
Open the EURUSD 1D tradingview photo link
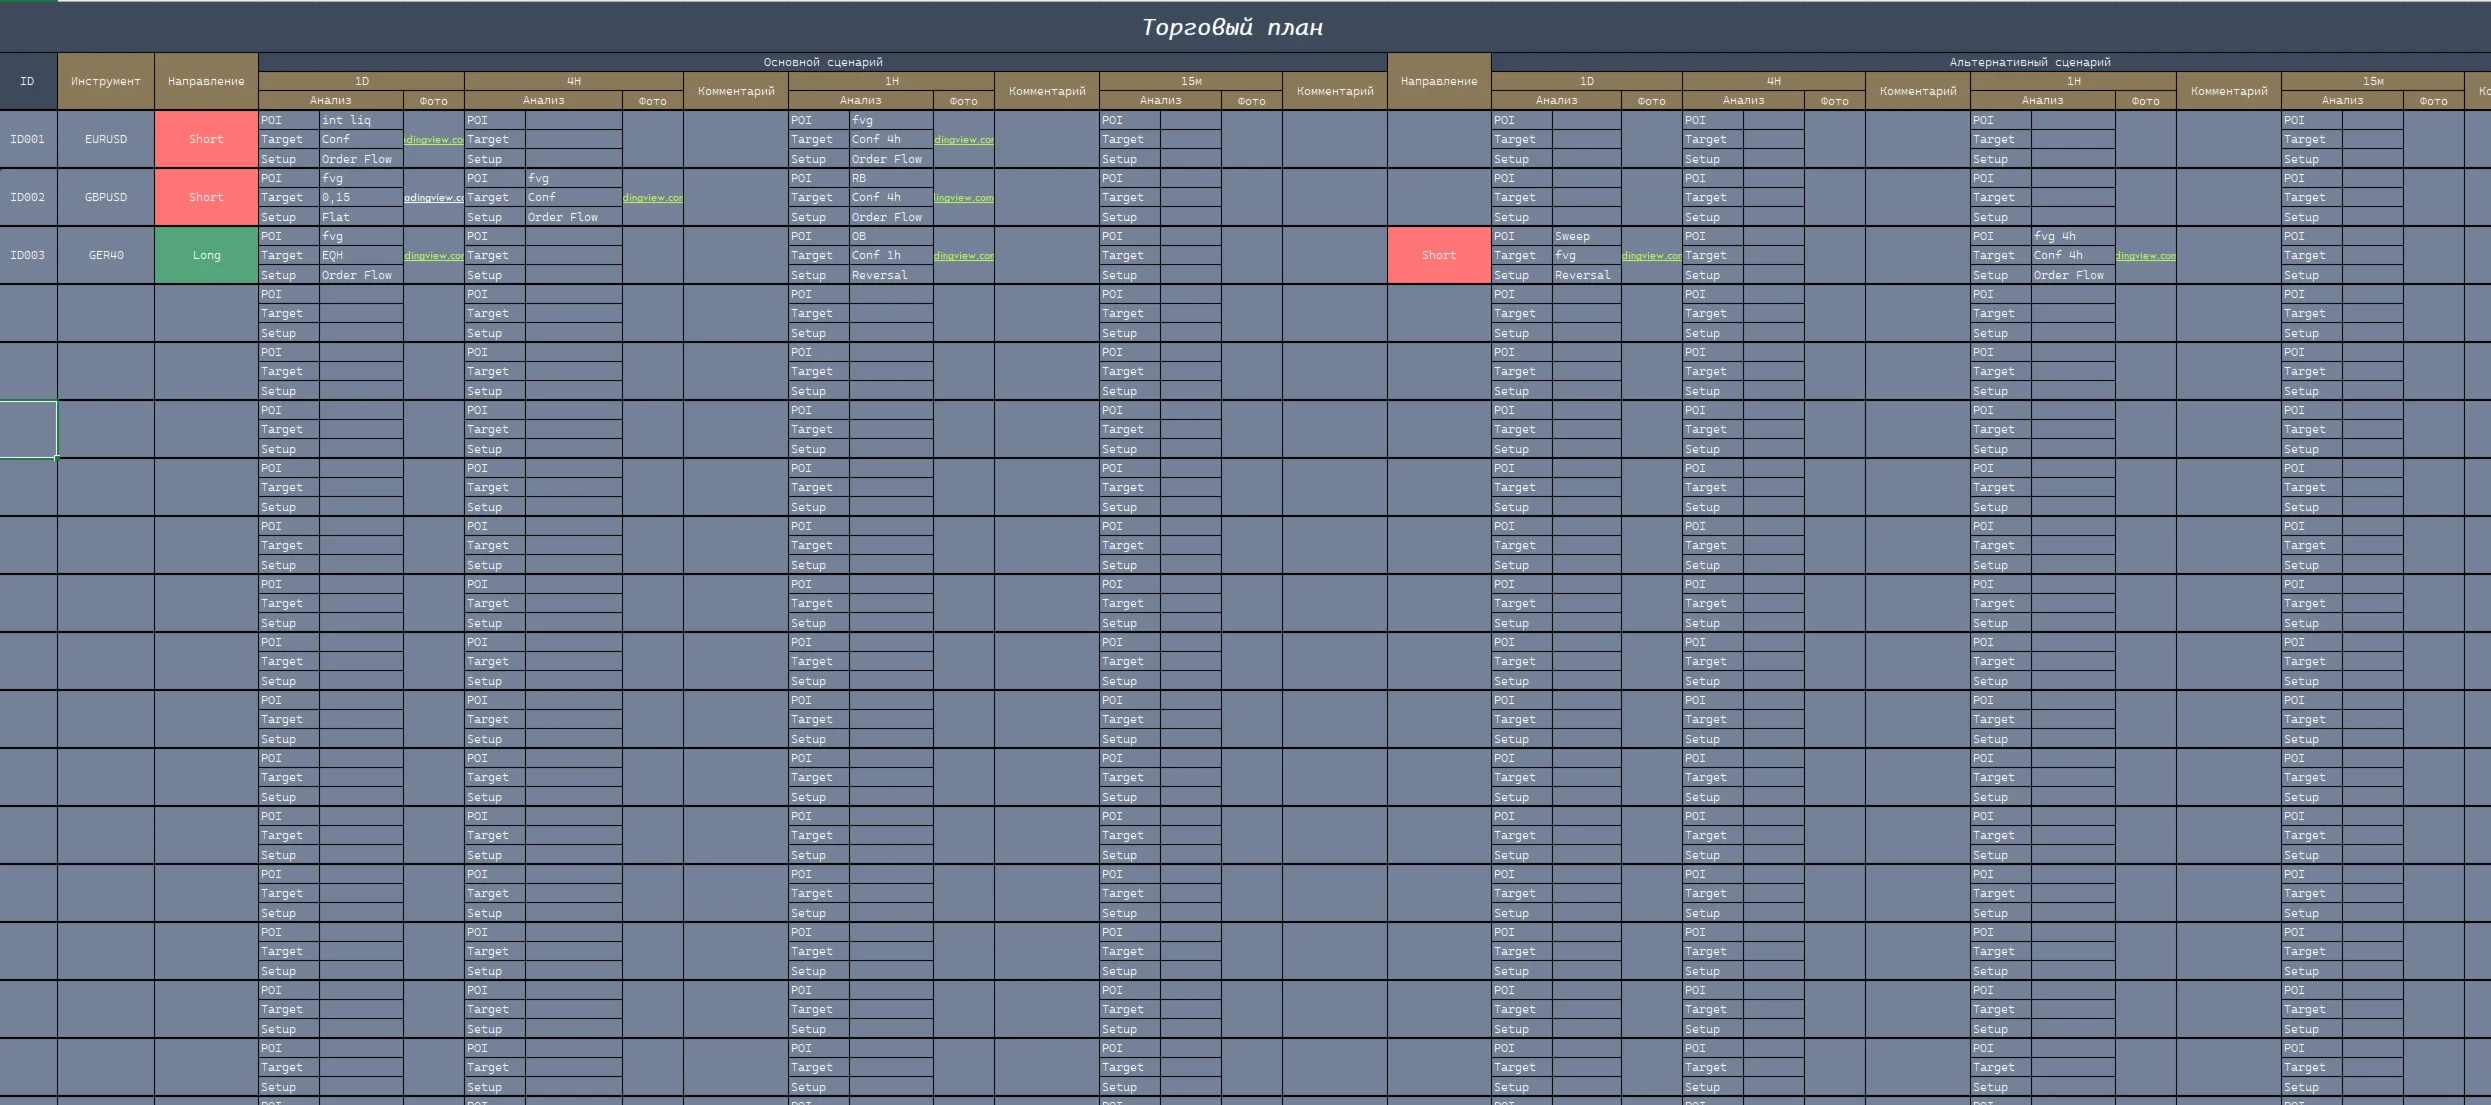click(433, 140)
